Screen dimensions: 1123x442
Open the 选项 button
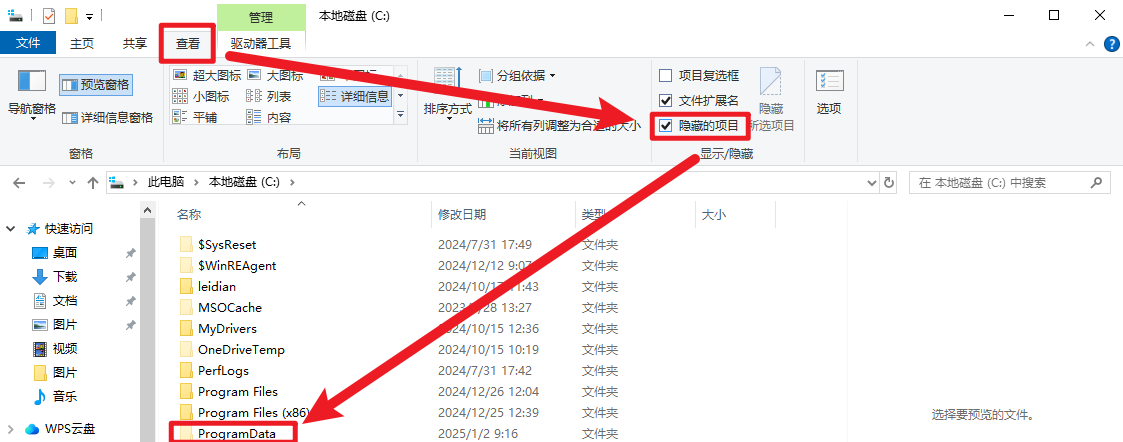829,93
